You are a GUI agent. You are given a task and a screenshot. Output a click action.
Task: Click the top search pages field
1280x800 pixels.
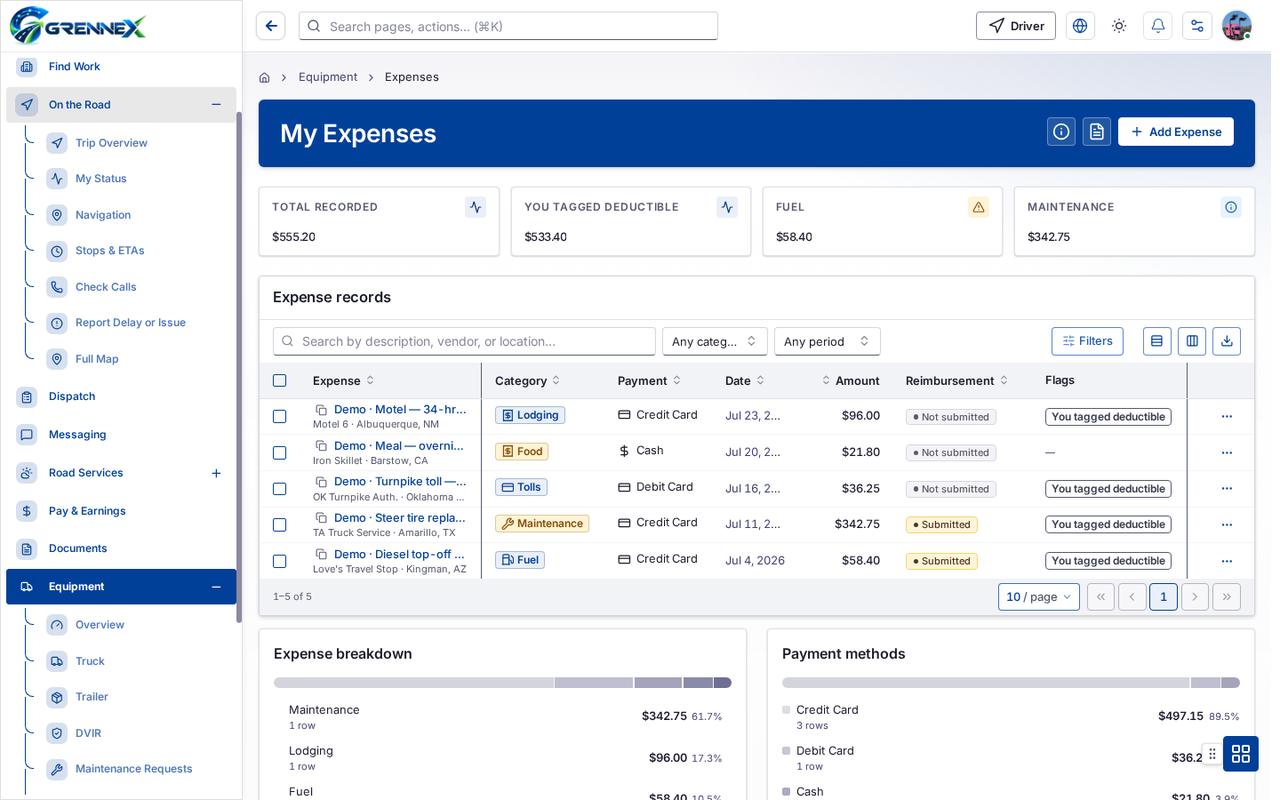tap(508, 26)
